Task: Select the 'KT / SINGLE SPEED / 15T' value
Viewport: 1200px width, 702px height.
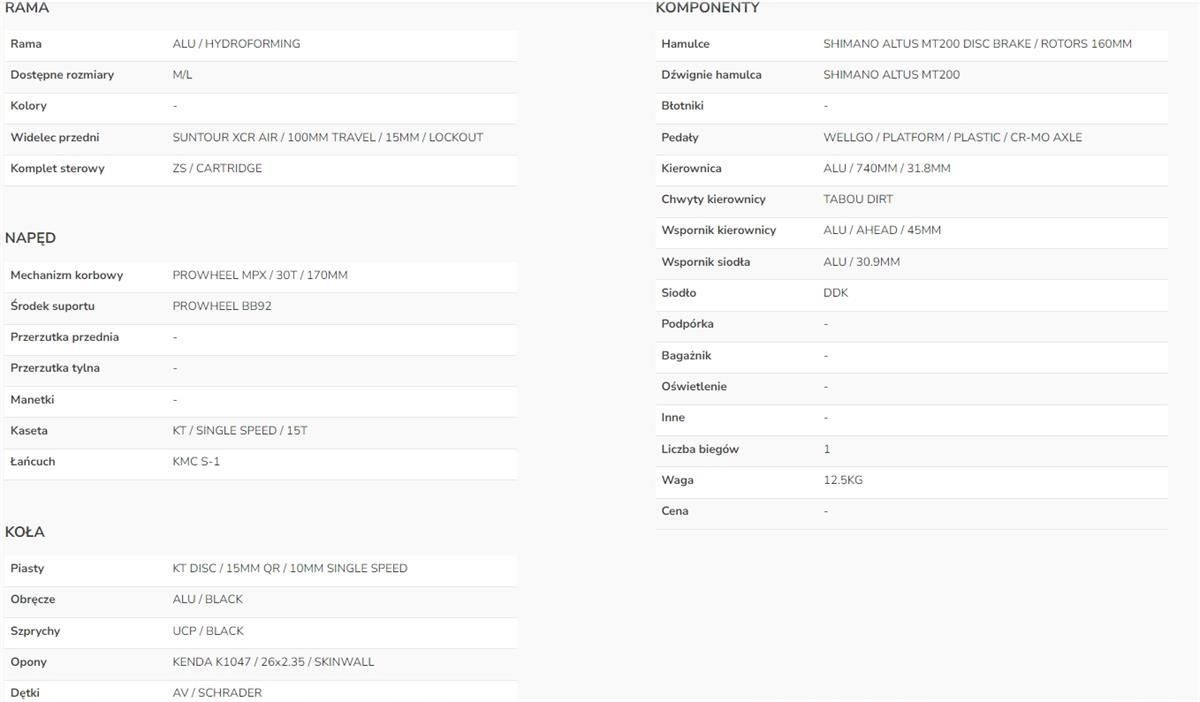Action: (240, 431)
